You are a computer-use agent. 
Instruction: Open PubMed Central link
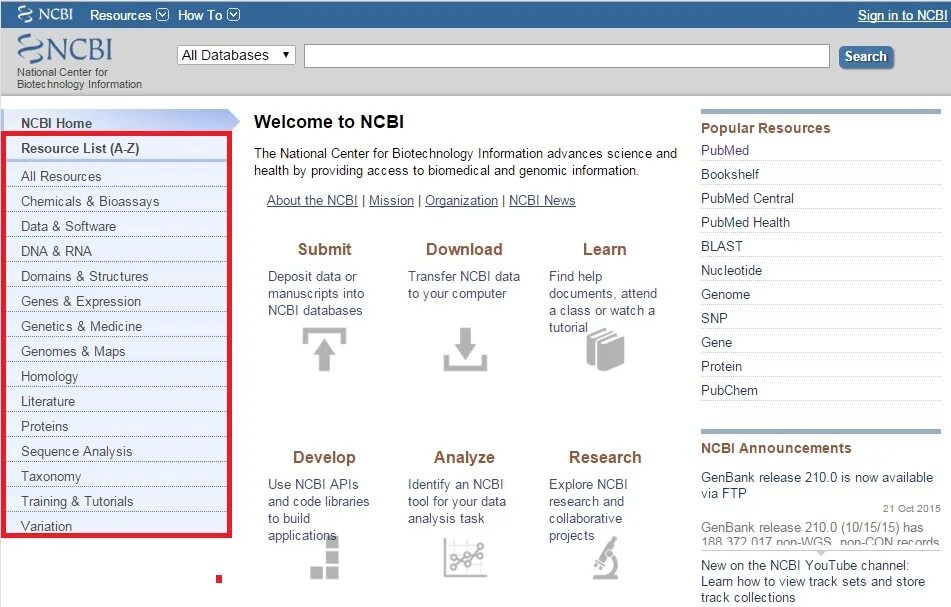point(747,198)
